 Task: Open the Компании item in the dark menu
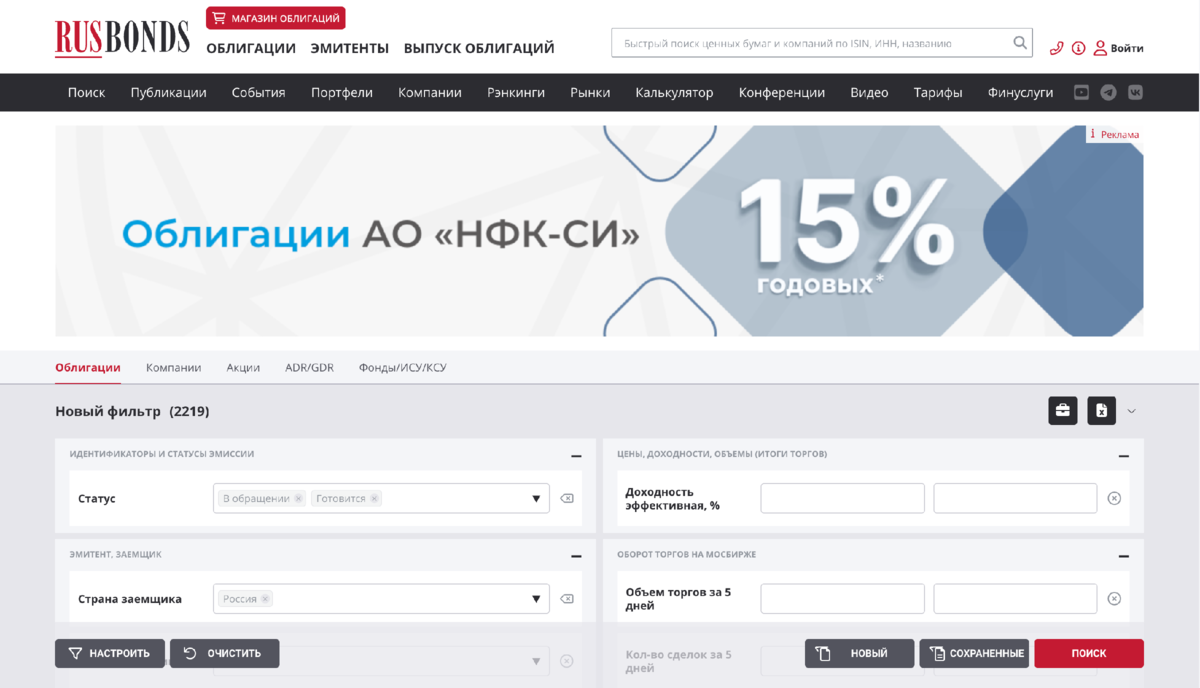(x=430, y=92)
